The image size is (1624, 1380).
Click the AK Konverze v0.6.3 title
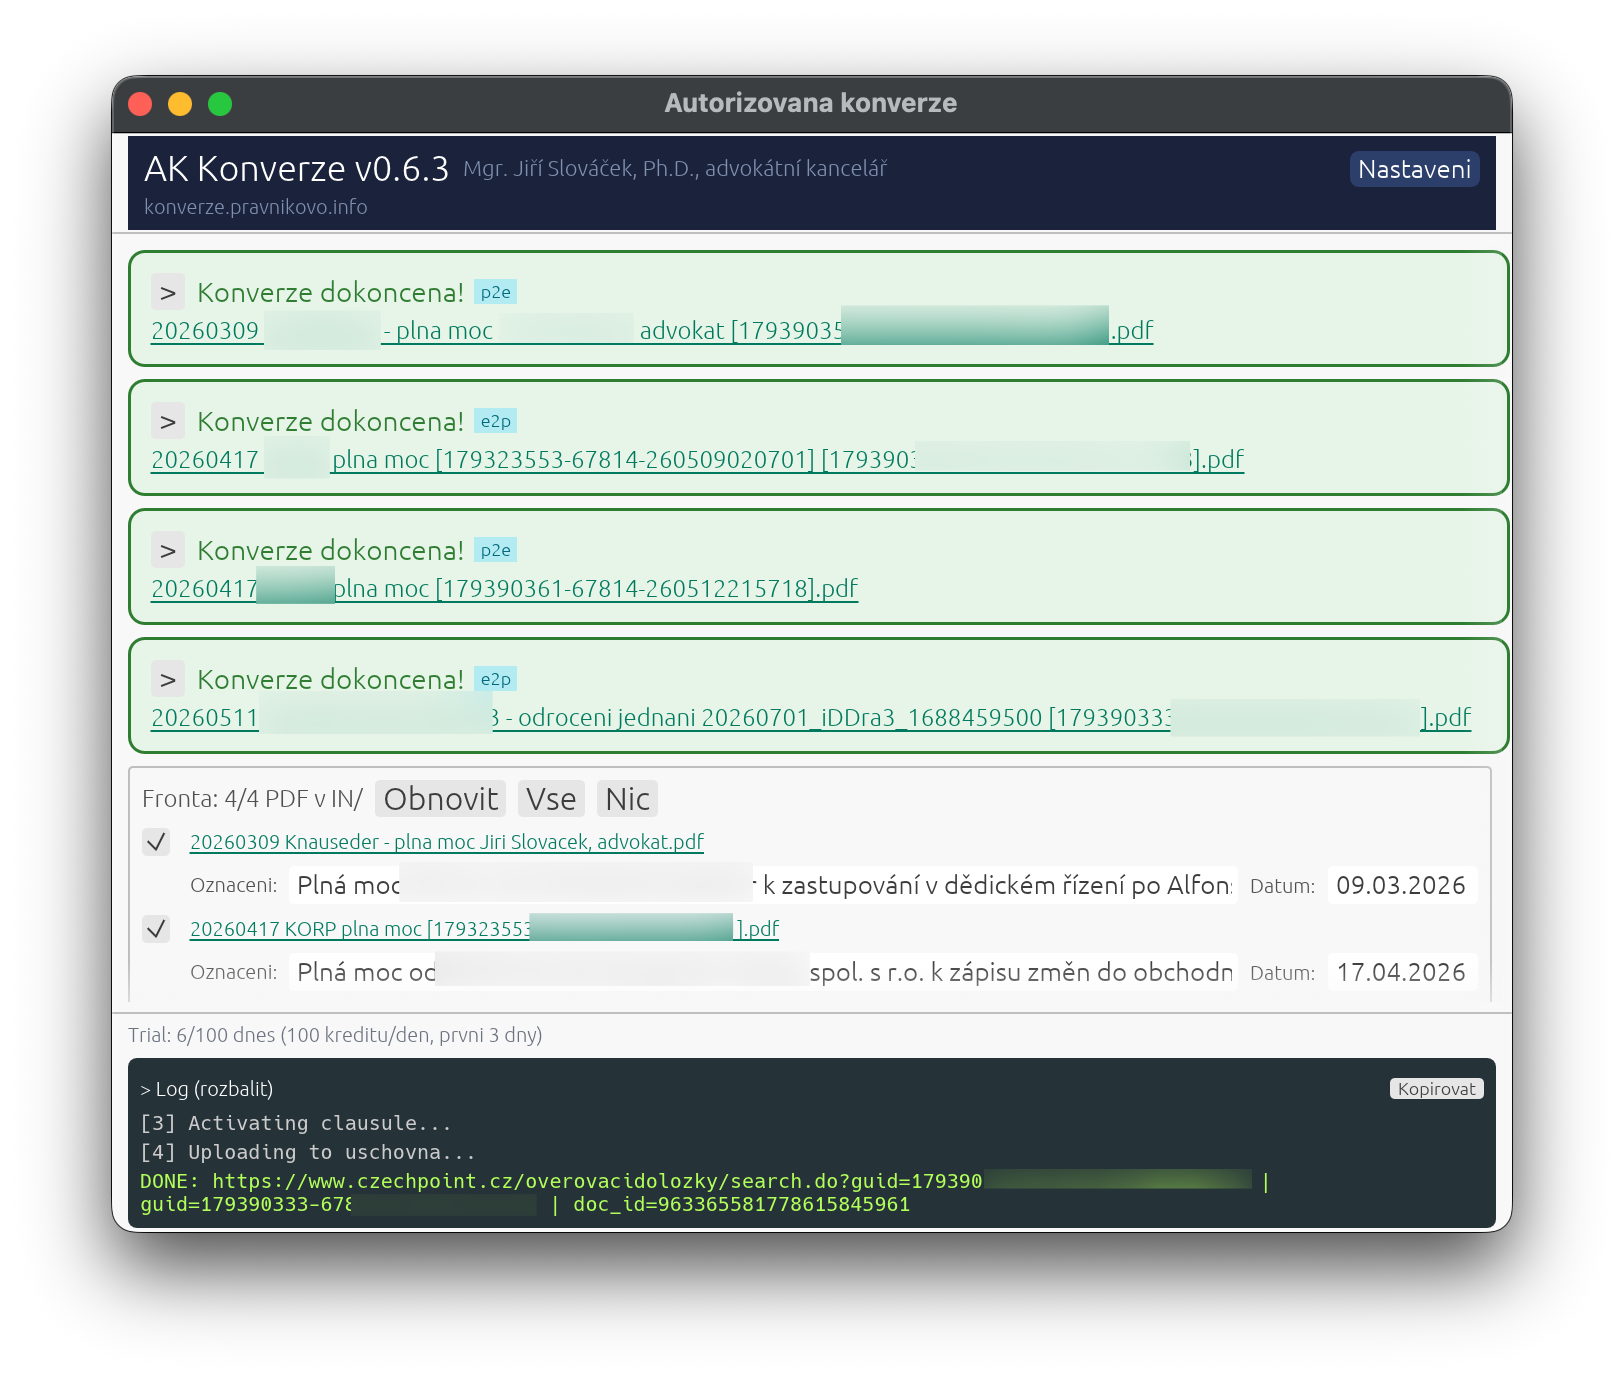(296, 169)
